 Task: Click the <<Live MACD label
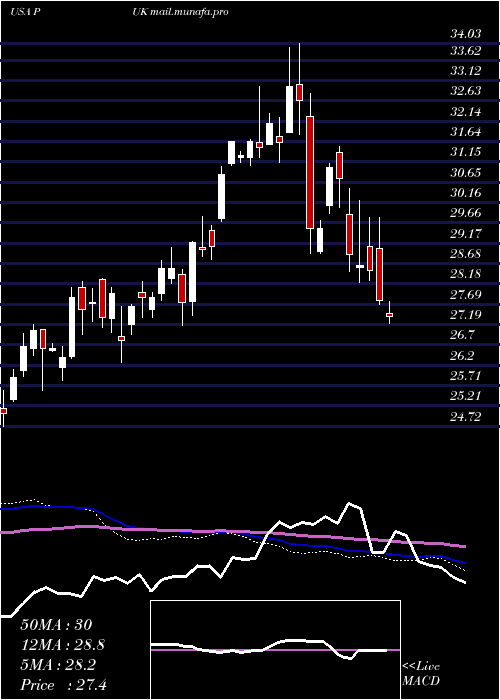click(421, 674)
